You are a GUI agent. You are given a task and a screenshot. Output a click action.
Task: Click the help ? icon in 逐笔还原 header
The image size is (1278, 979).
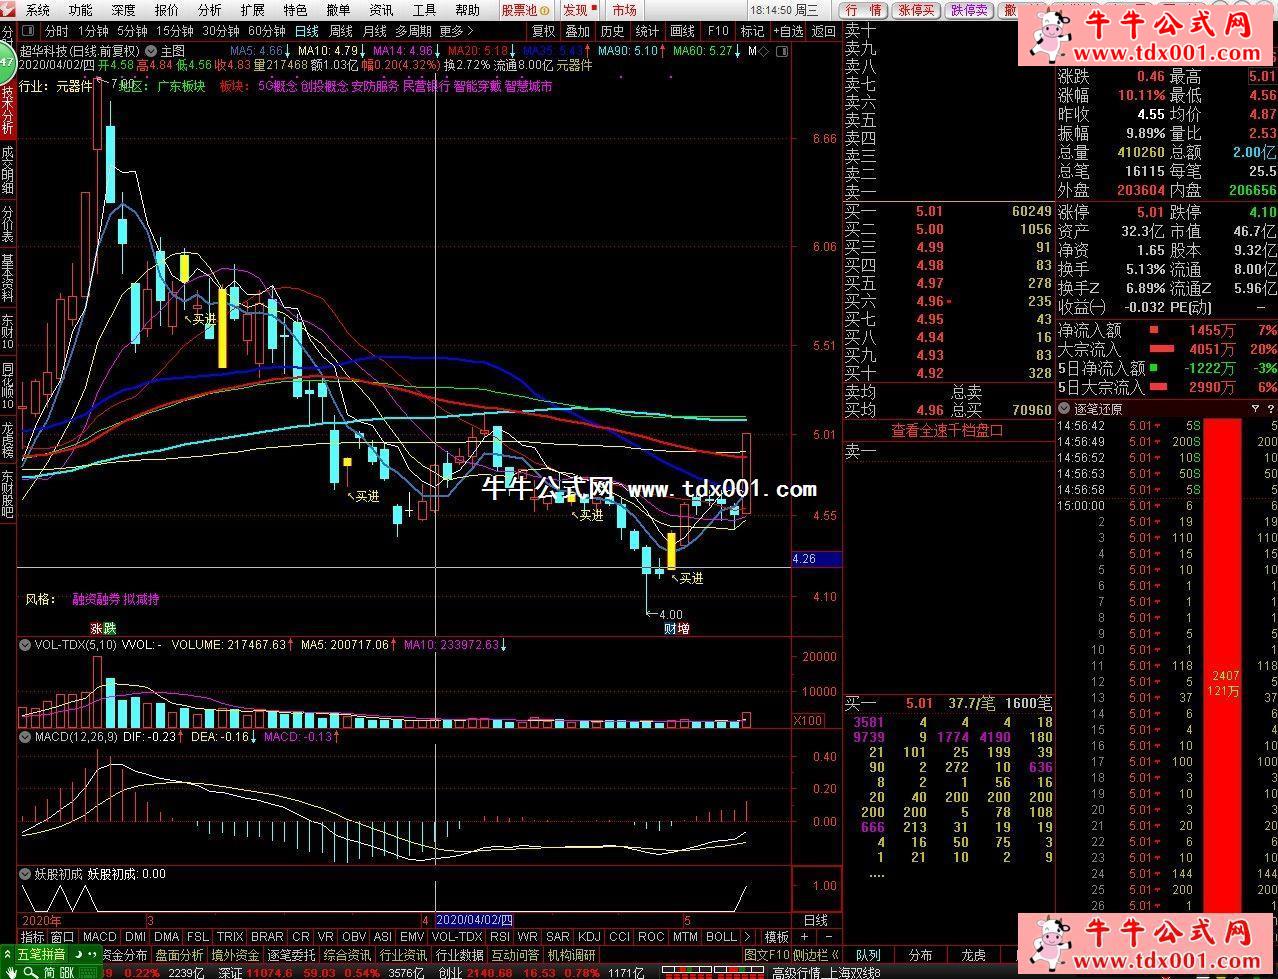click(x=1270, y=408)
